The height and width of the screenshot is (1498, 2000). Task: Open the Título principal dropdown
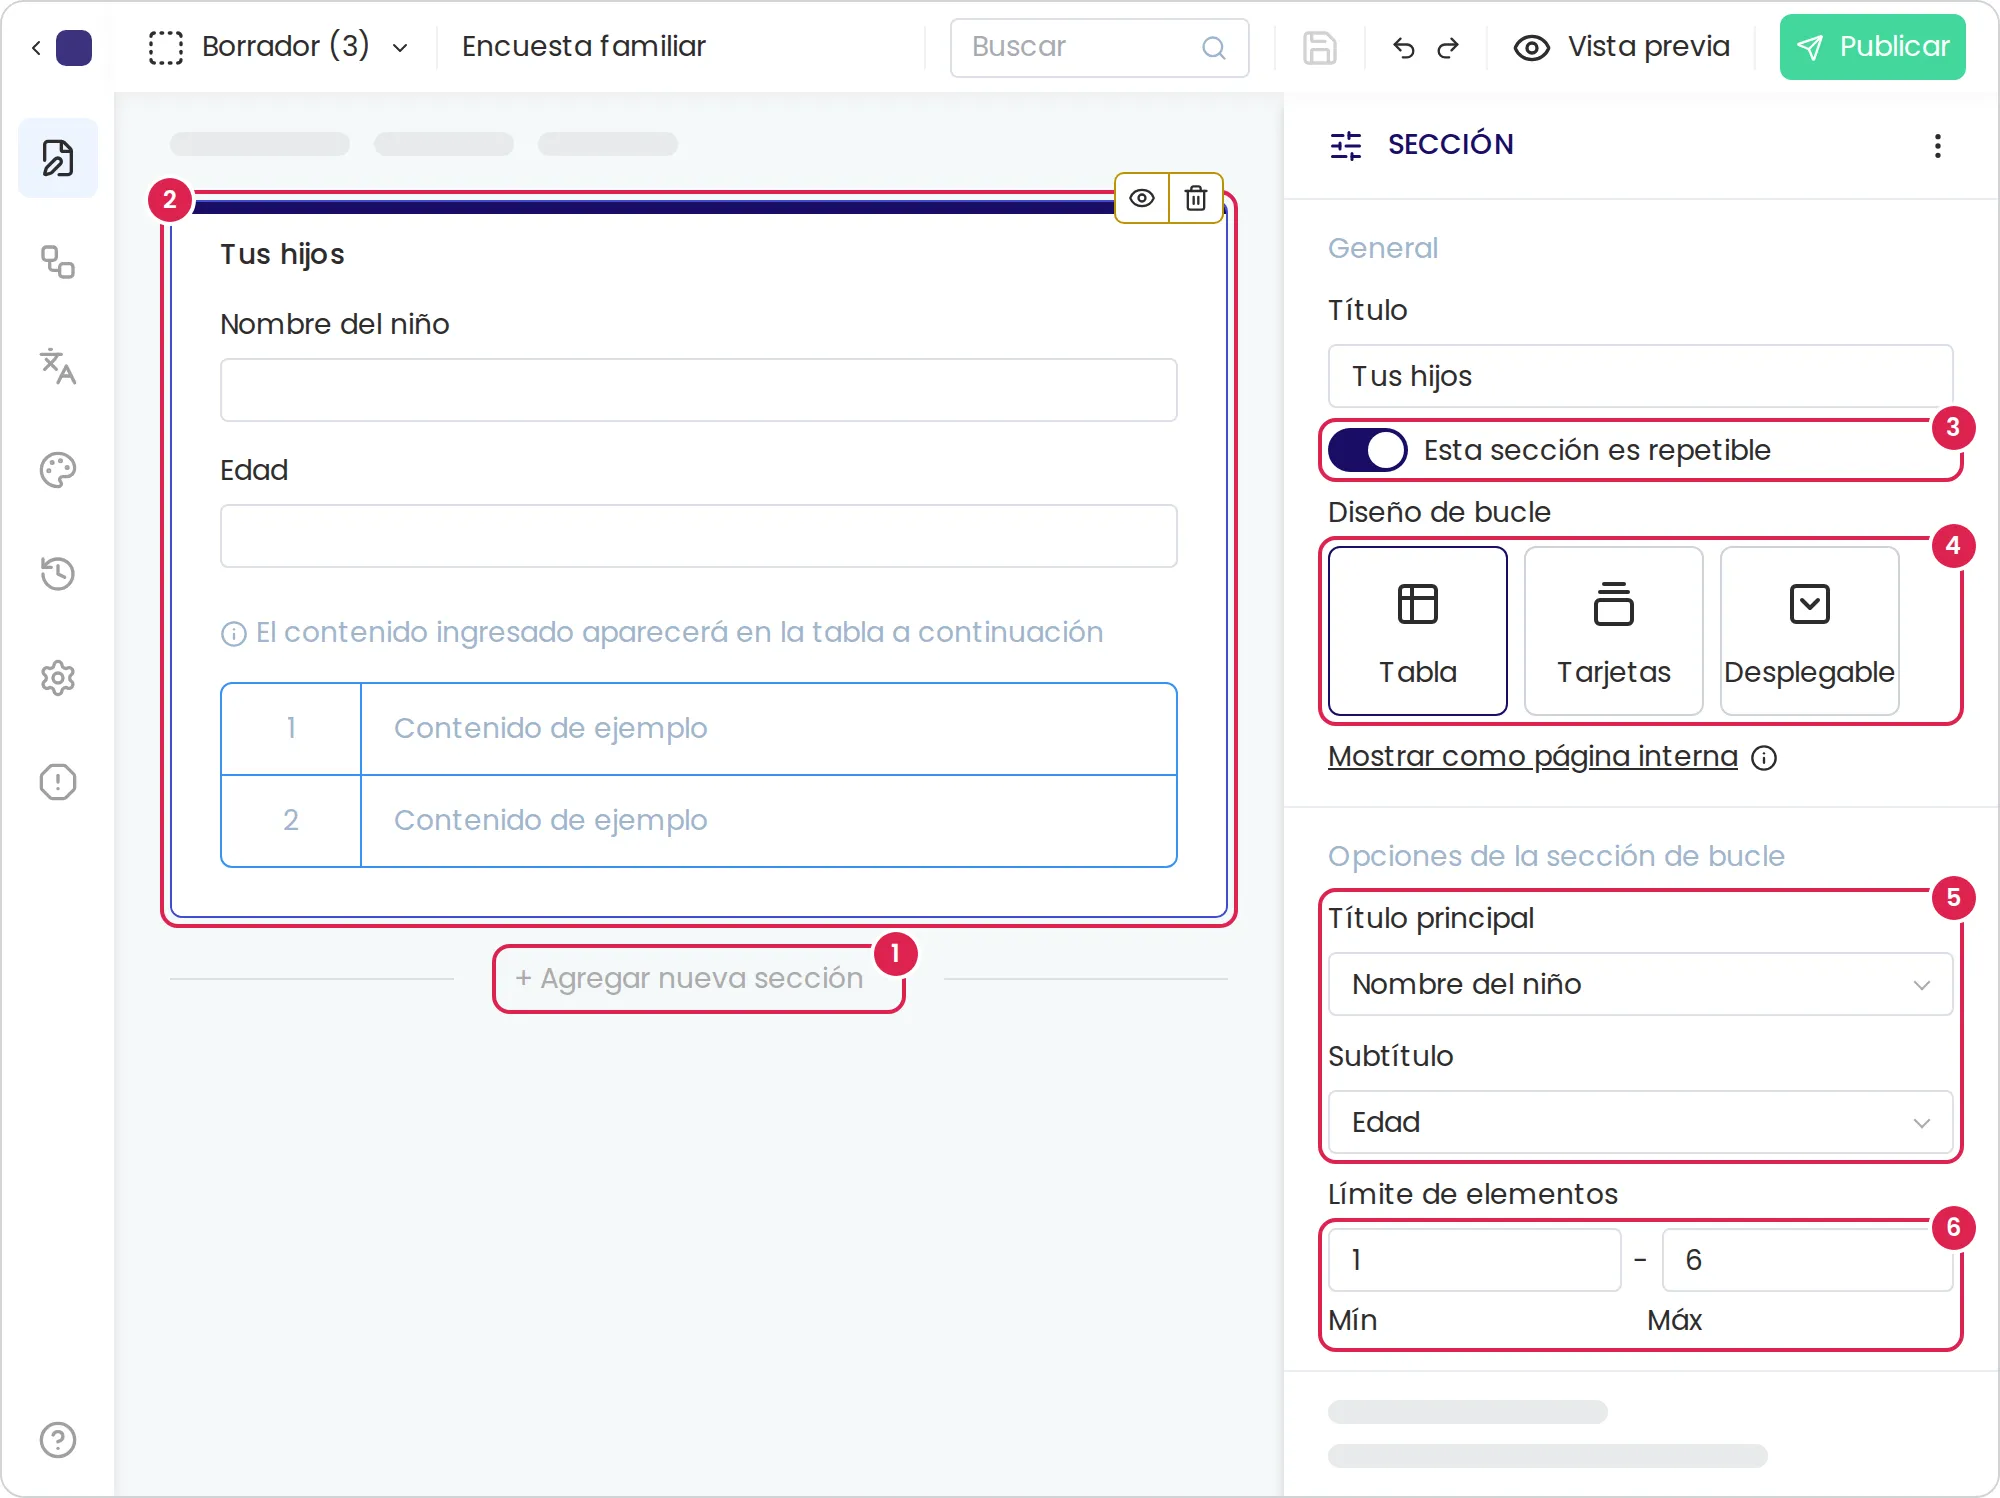tap(1640, 984)
